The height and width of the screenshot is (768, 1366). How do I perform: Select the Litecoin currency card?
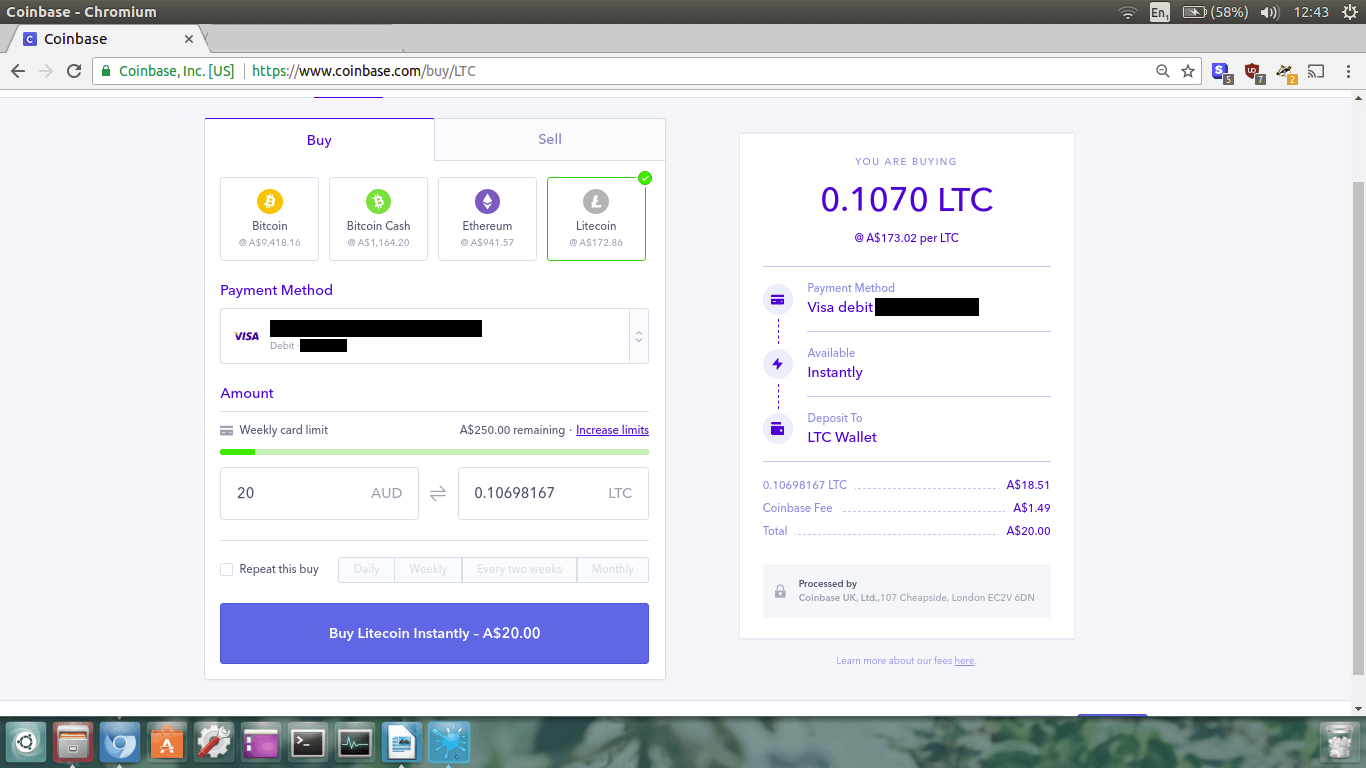(x=596, y=219)
